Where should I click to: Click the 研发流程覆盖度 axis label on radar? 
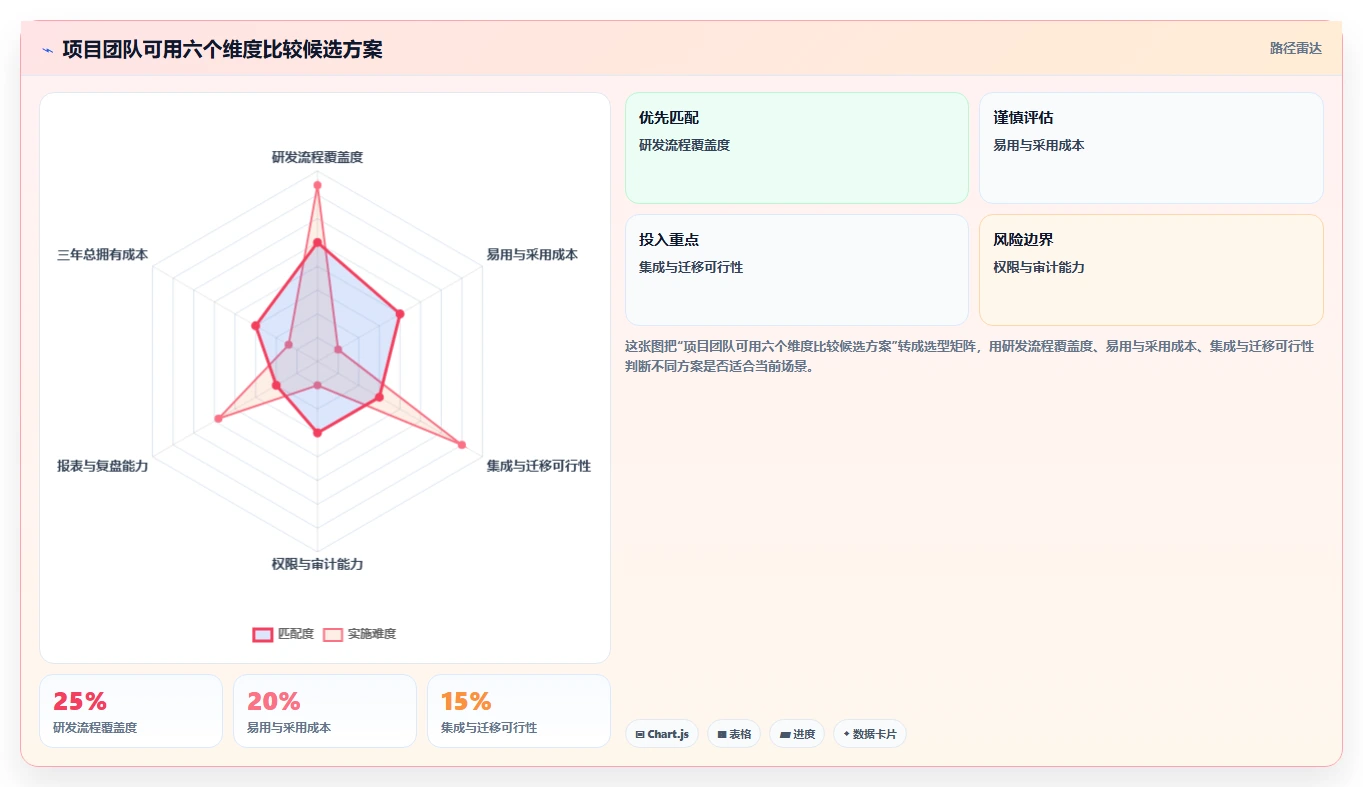click(317, 157)
